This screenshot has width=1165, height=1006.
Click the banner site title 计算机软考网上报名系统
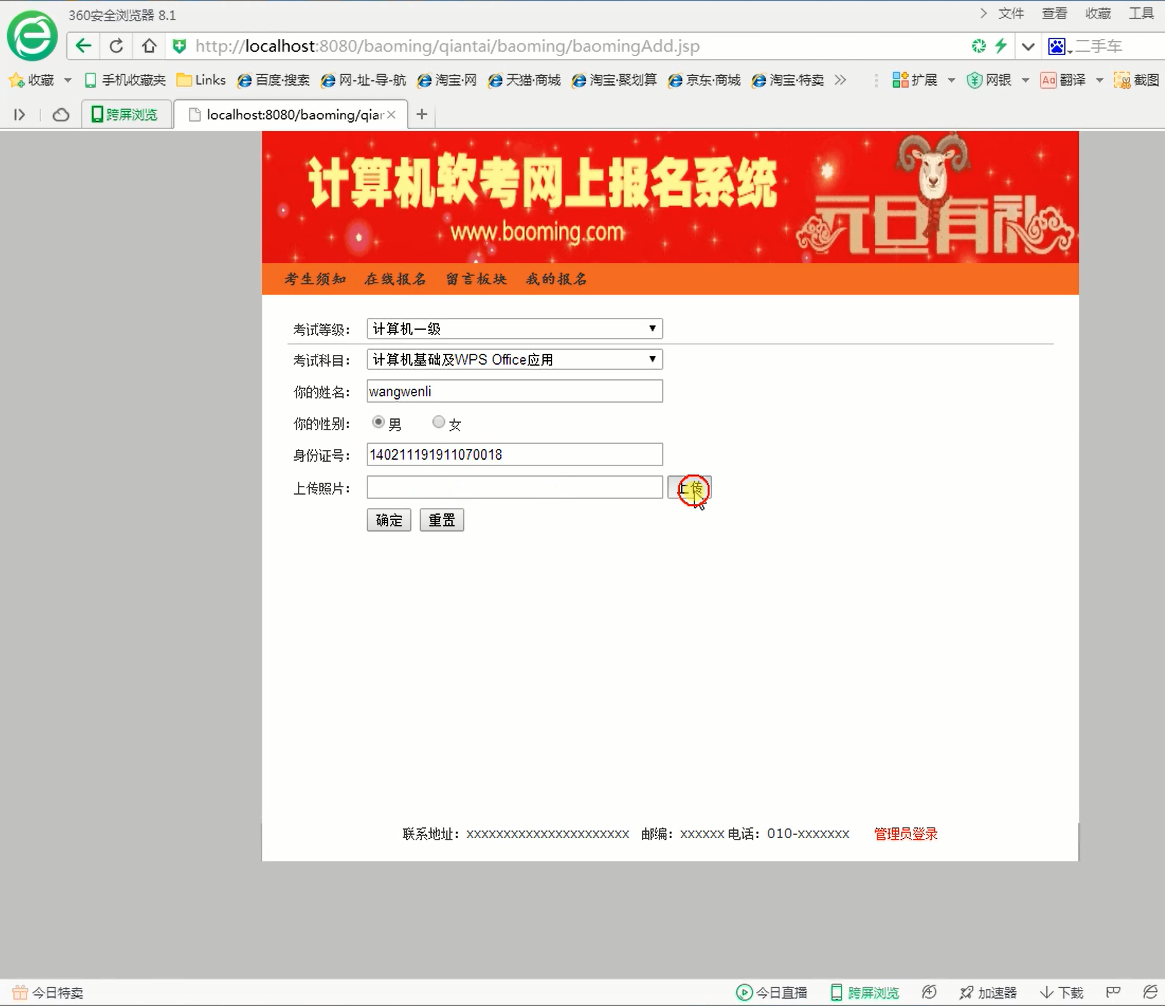pos(542,182)
